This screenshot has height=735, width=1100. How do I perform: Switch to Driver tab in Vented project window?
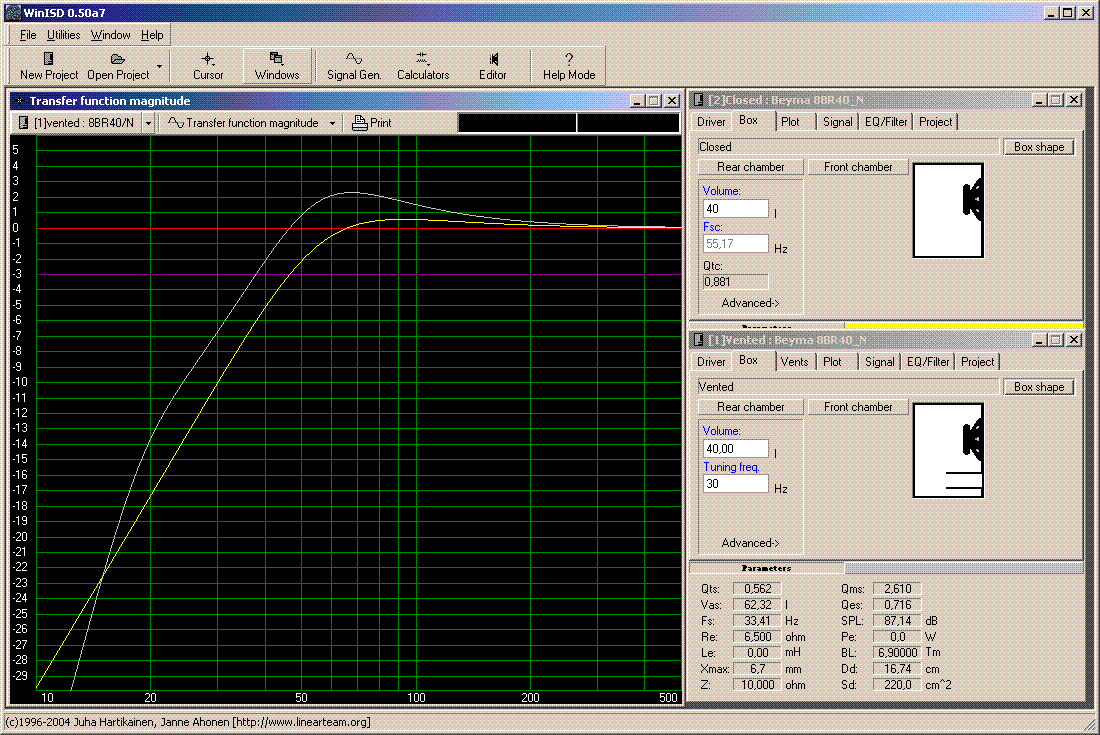[711, 362]
